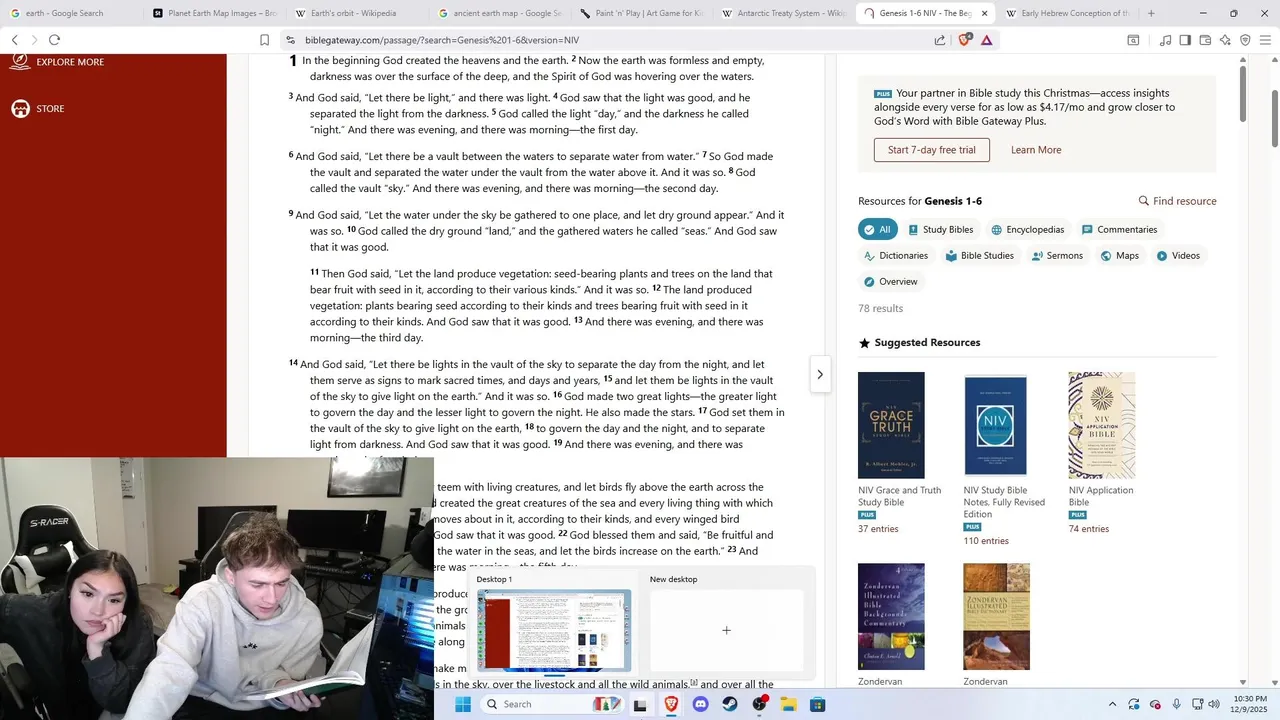This screenshot has width=1280, height=720.
Task: Switch to the Earth's orbit Wikipedia tab
Action: tap(358, 13)
